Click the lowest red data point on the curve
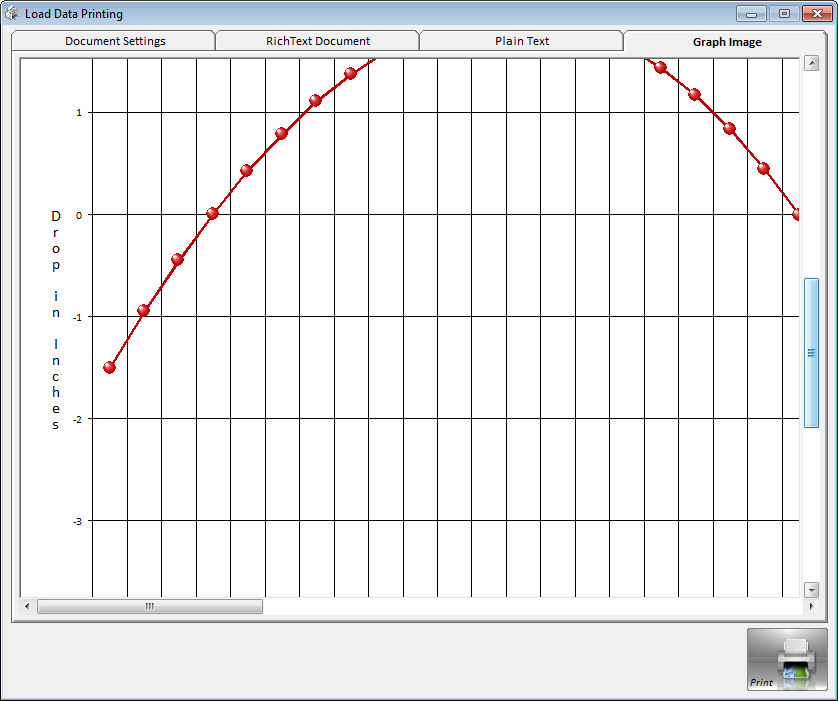Screen dimensions: 838x701 click(x=110, y=367)
